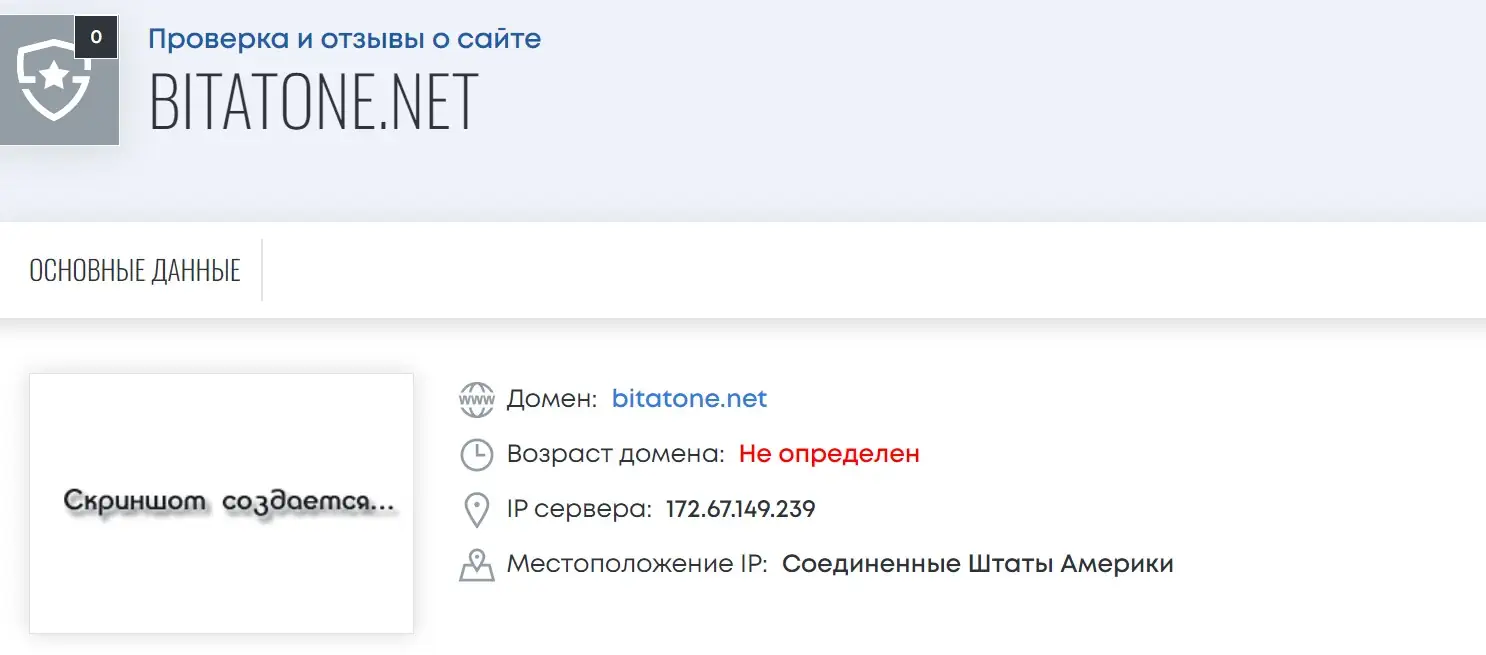
Task: Click the 'Домен:' label
Action: pos(552,399)
